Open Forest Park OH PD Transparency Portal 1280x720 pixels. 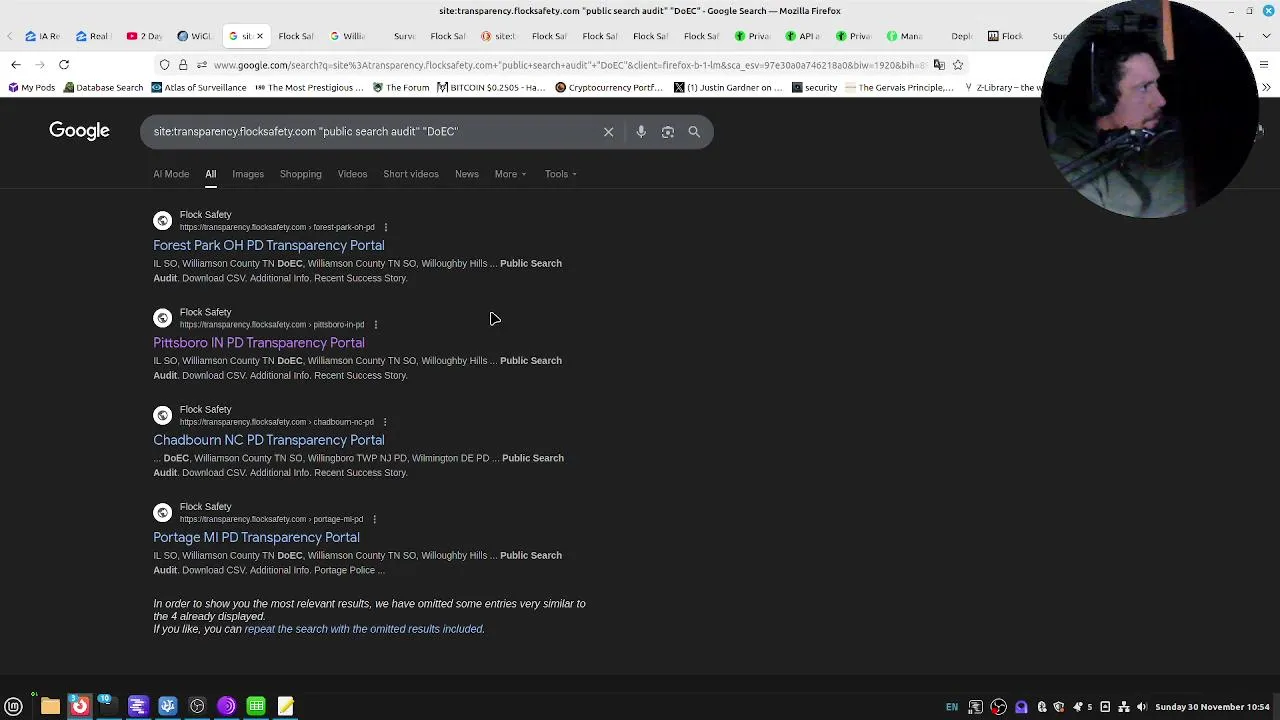269,245
